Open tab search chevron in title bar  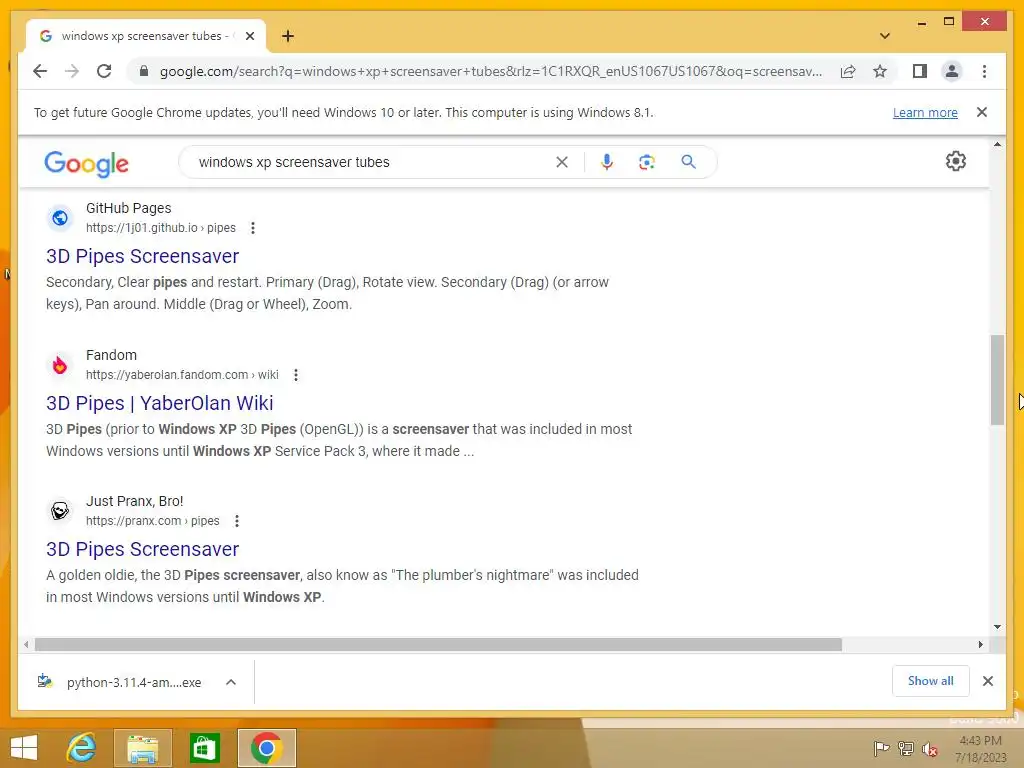click(x=885, y=36)
